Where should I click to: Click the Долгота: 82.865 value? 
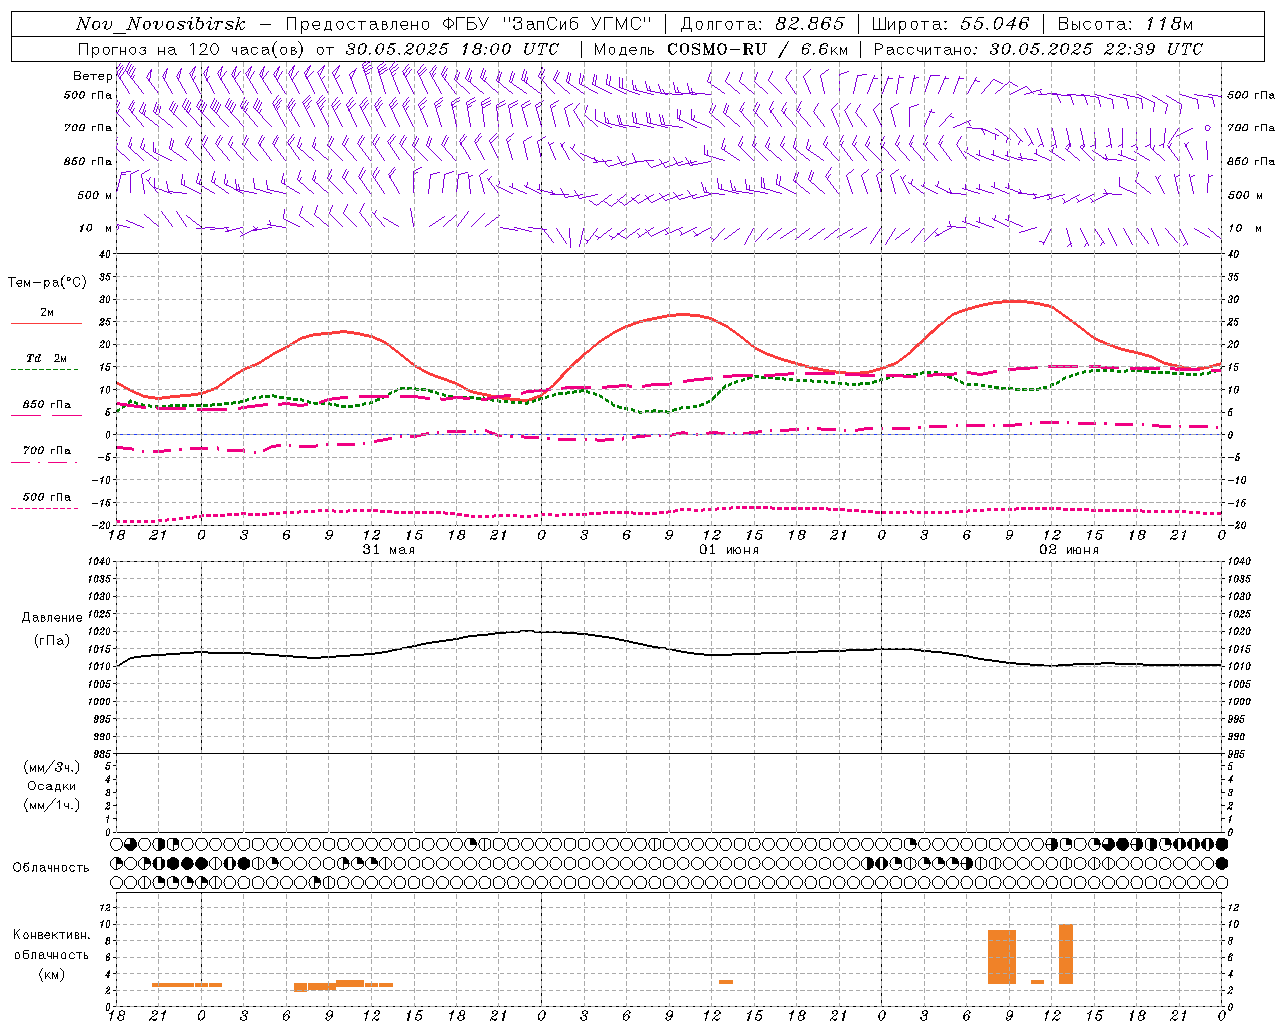coord(762,24)
